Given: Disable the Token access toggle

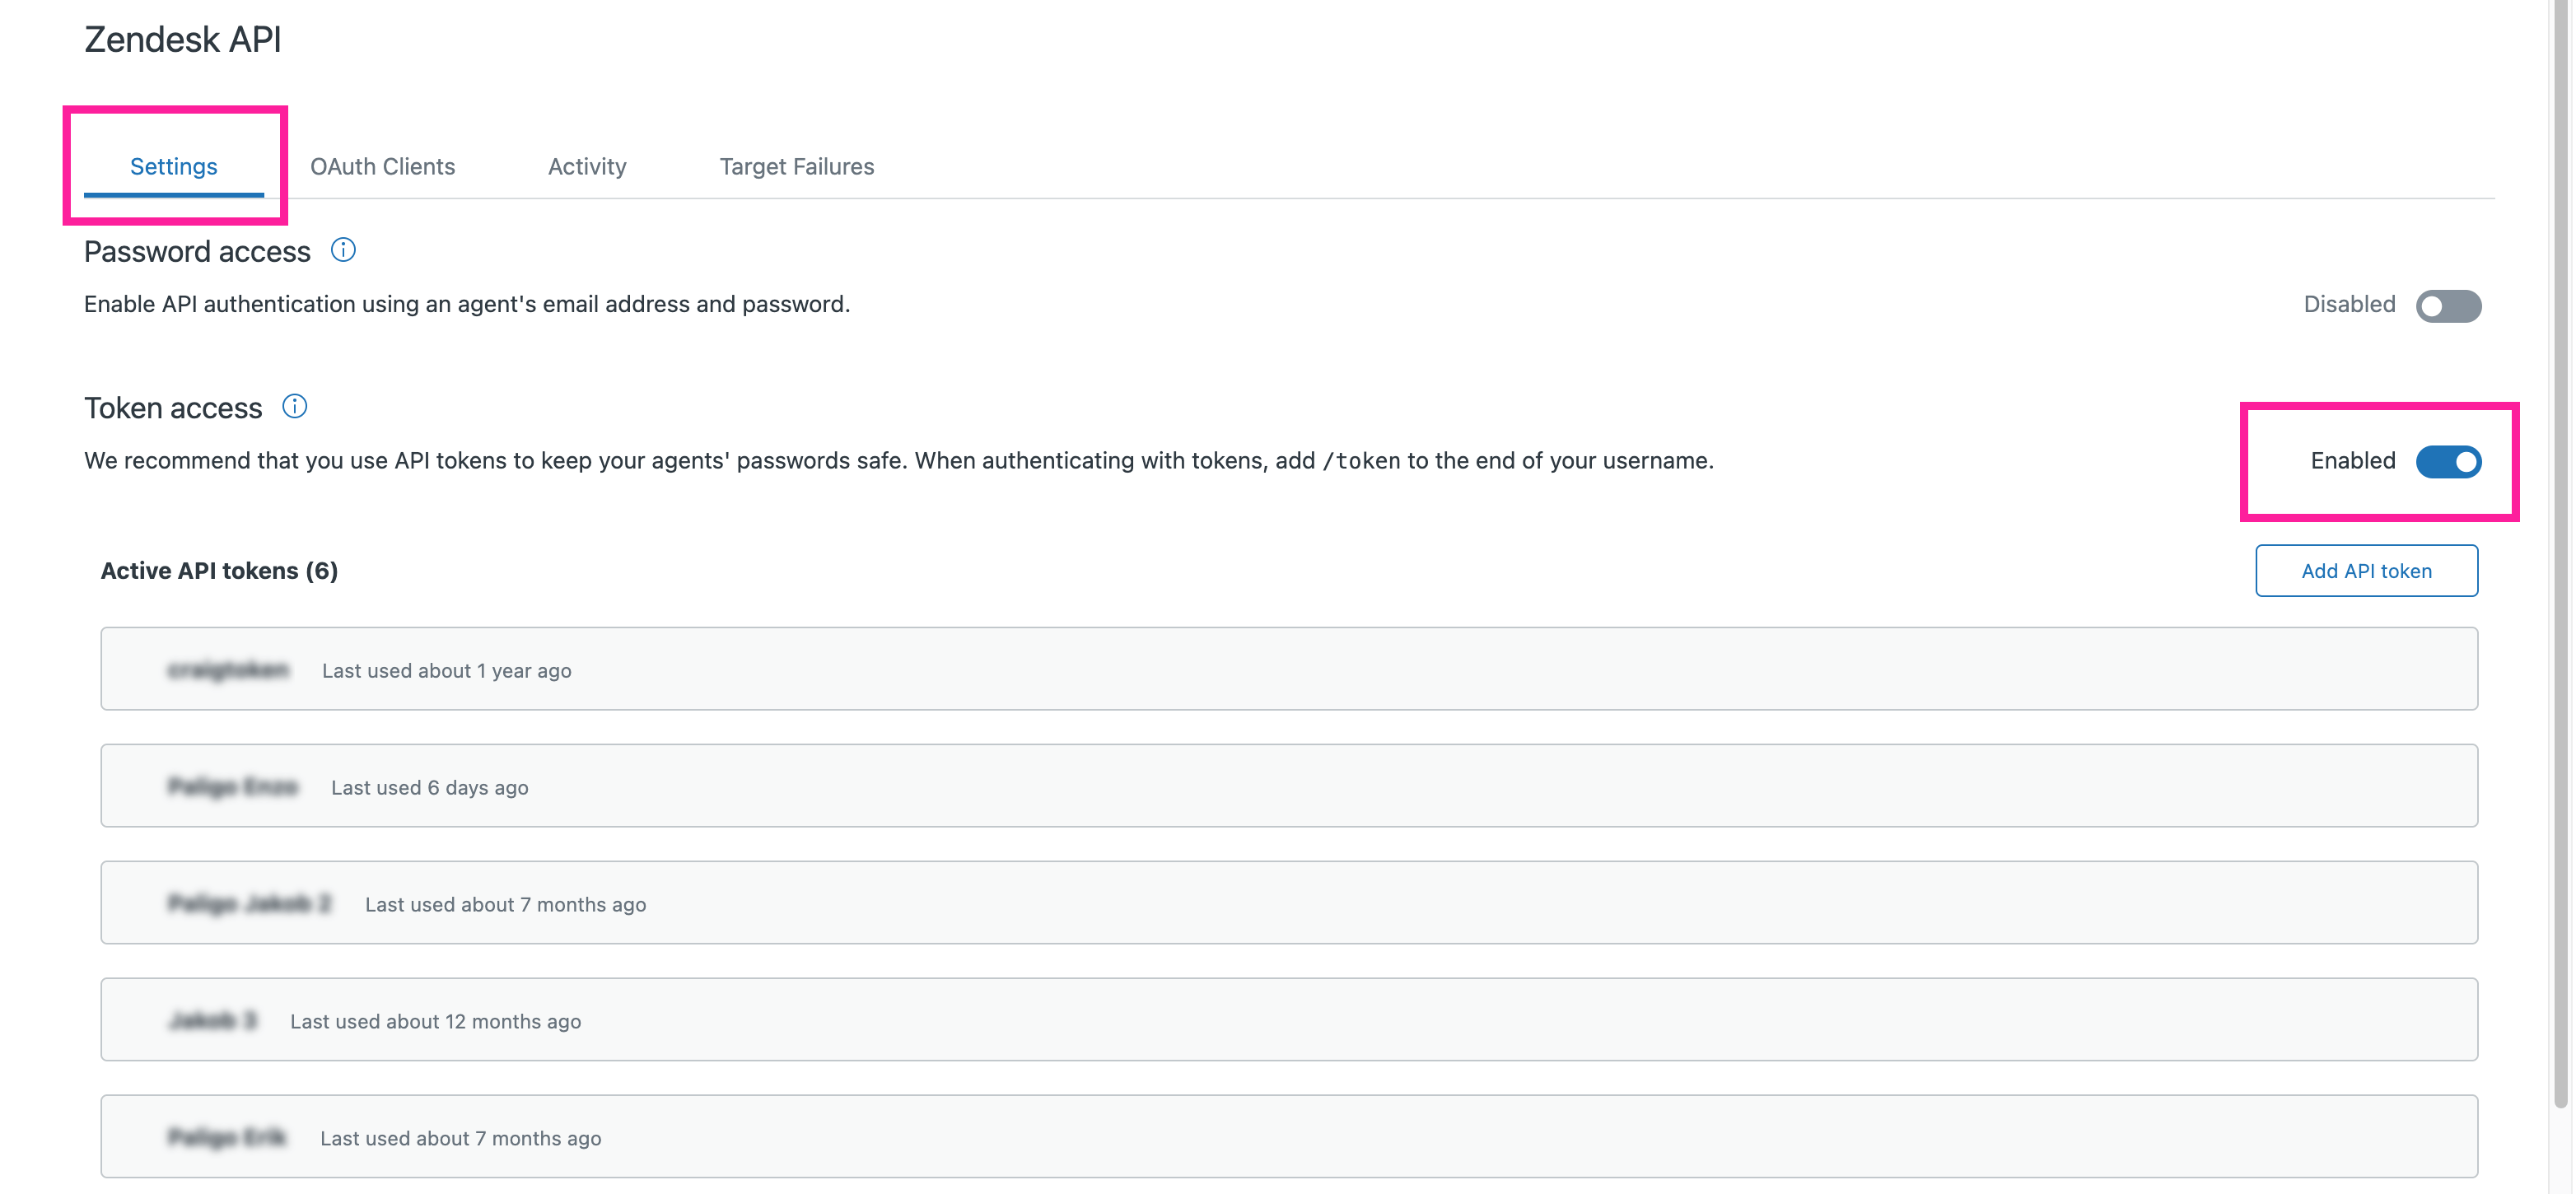Looking at the screenshot, I should tap(2449, 461).
